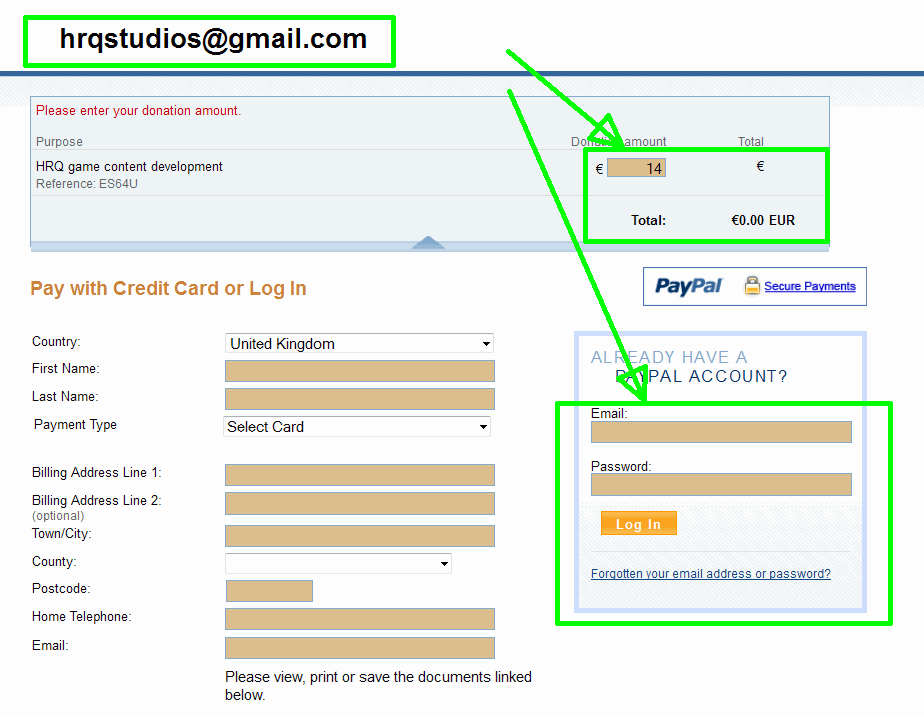Image resolution: width=924 pixels, height=714 pixels.
Task: Click the Reference: ES64U text
Action: 87,184
